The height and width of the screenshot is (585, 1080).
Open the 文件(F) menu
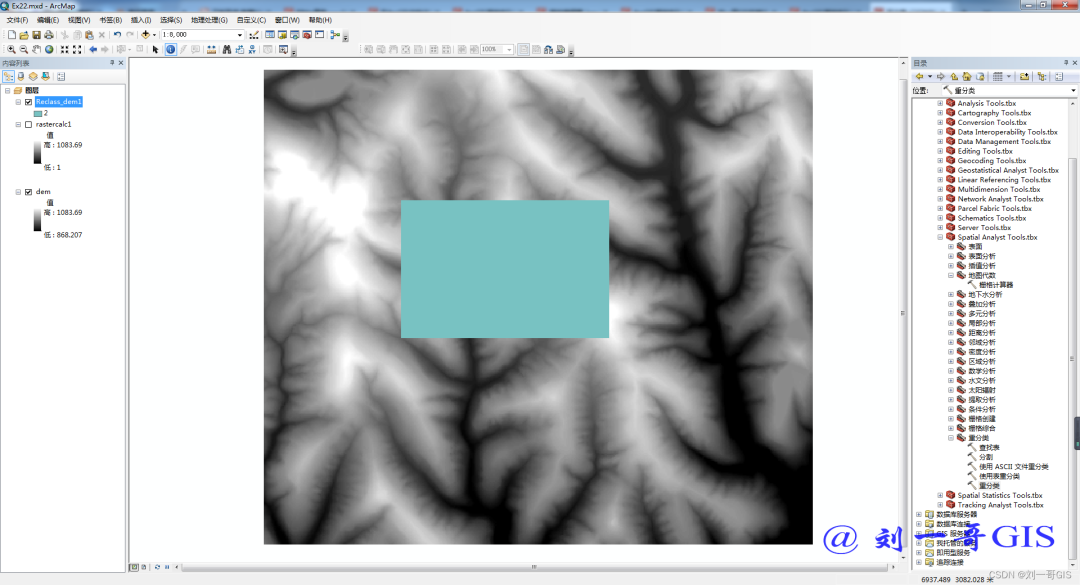(x=17, y=20)
